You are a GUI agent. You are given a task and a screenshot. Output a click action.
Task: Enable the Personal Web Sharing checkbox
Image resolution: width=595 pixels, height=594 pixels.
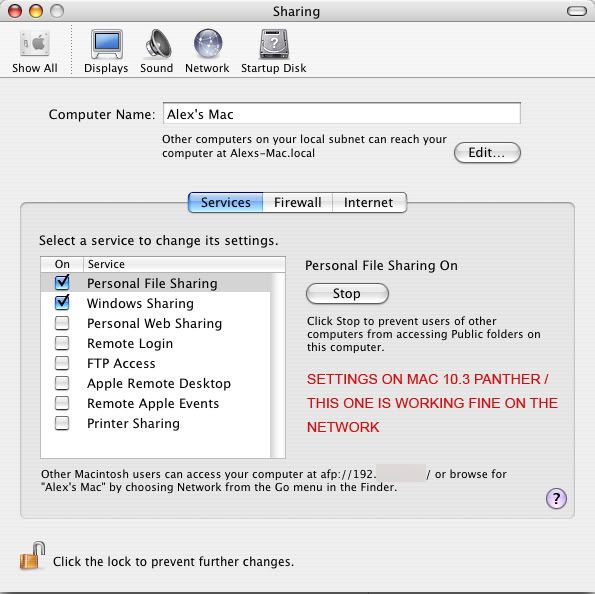click(62, 323)
